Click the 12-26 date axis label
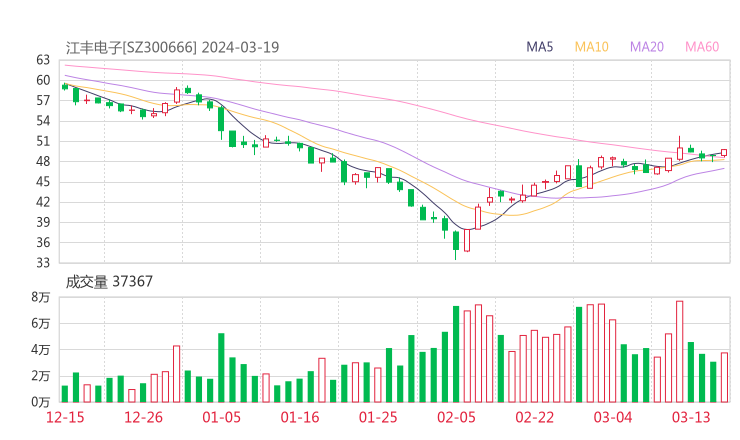This screenshot has height=440, width=740. pos(143,417)
